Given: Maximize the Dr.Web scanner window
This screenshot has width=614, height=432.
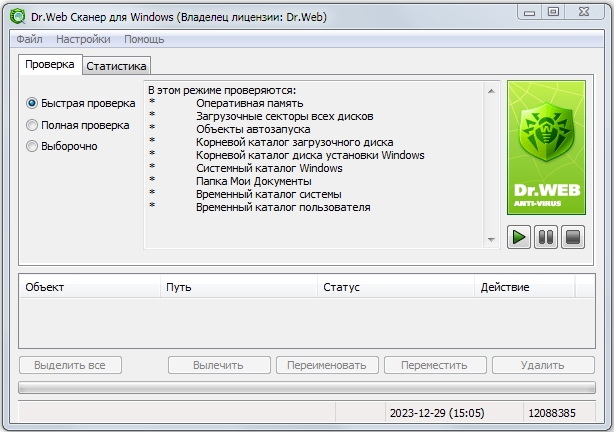Looking at the screenshot, I should coord(553,12).
